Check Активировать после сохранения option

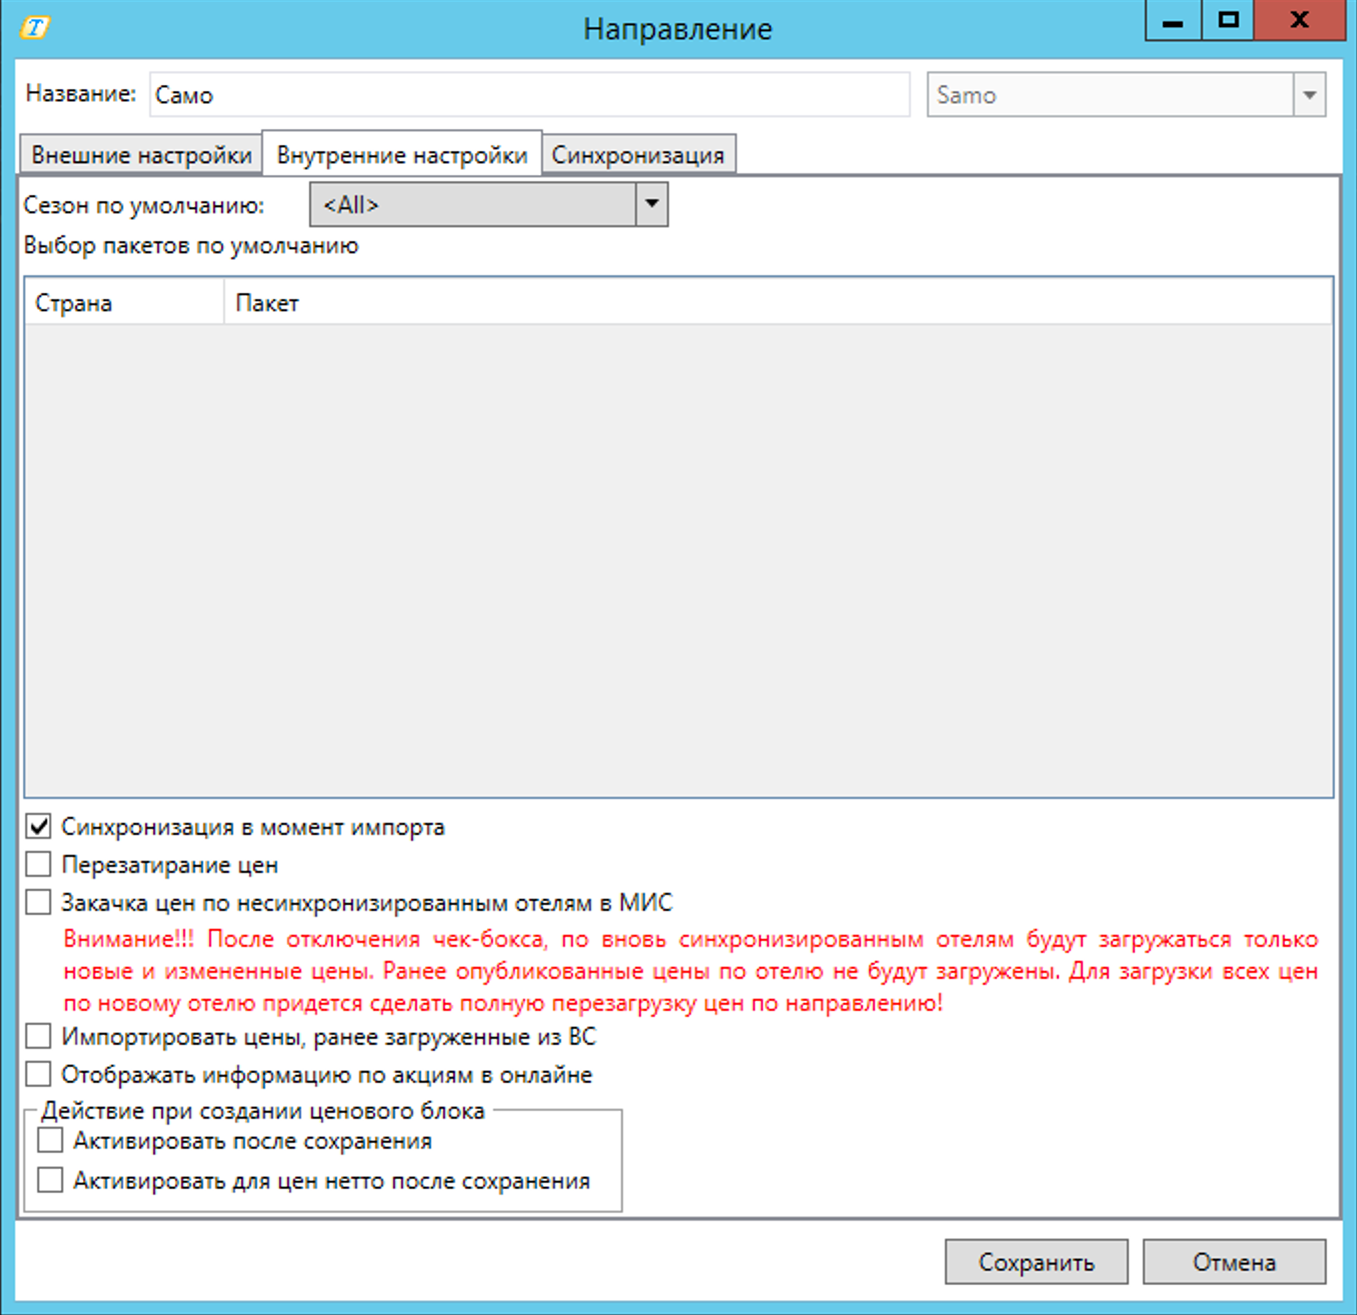50,1141
